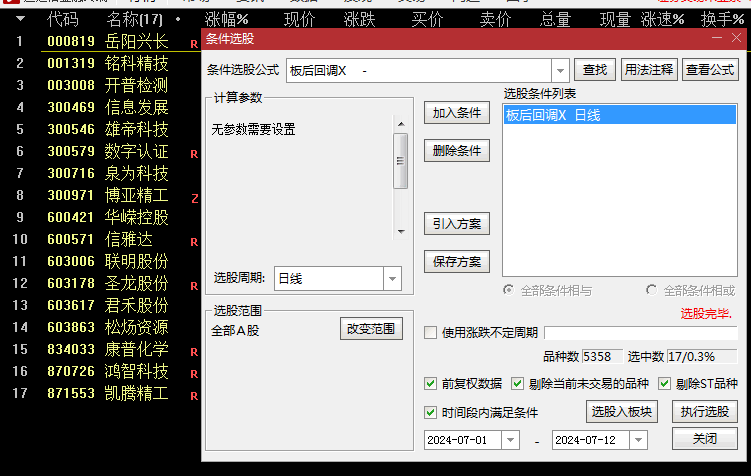Select stock row 003008 开普检测
Screen dimensions: 751x476
(106, 85)
